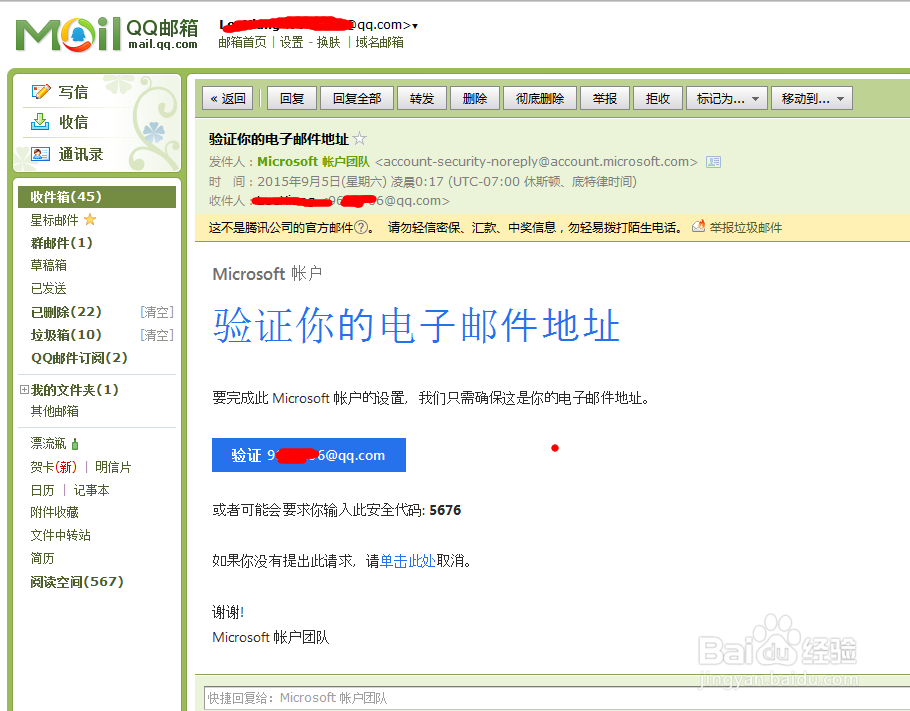The image size is (910, 711).
Task: Open 草稿箱 folder
Action: pos(48,265)
